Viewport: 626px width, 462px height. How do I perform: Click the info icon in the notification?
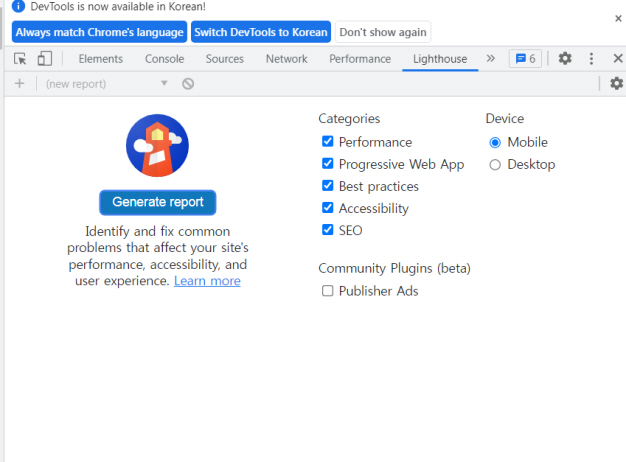tap(18, 6)
